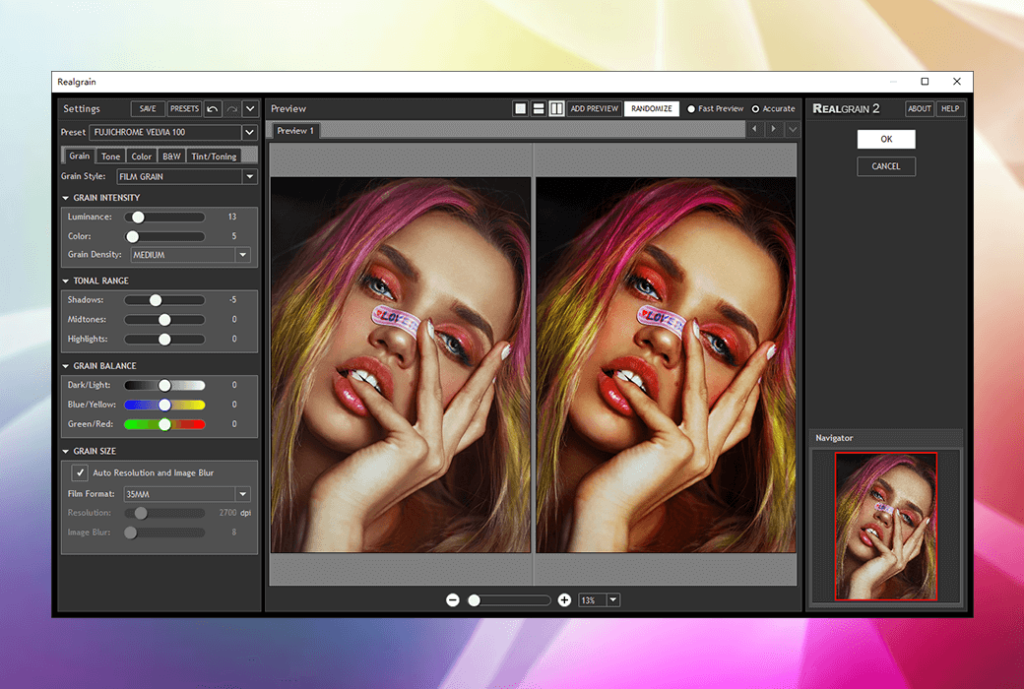This screenshot has height=689, width=1024.
Task: Click the Shadows slider handle
Action: [155, 300]
